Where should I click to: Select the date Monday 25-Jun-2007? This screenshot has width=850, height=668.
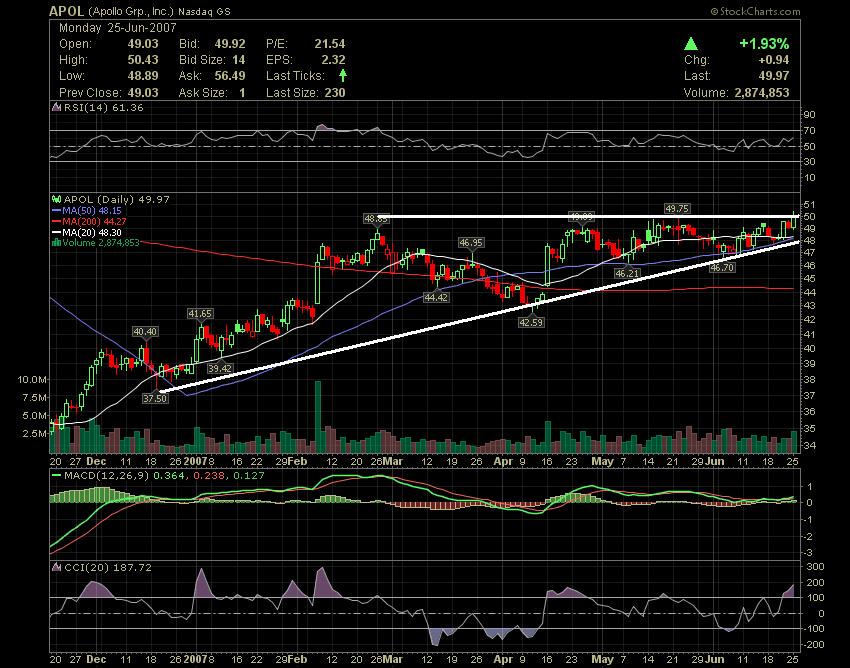click(x=118, y=28)
